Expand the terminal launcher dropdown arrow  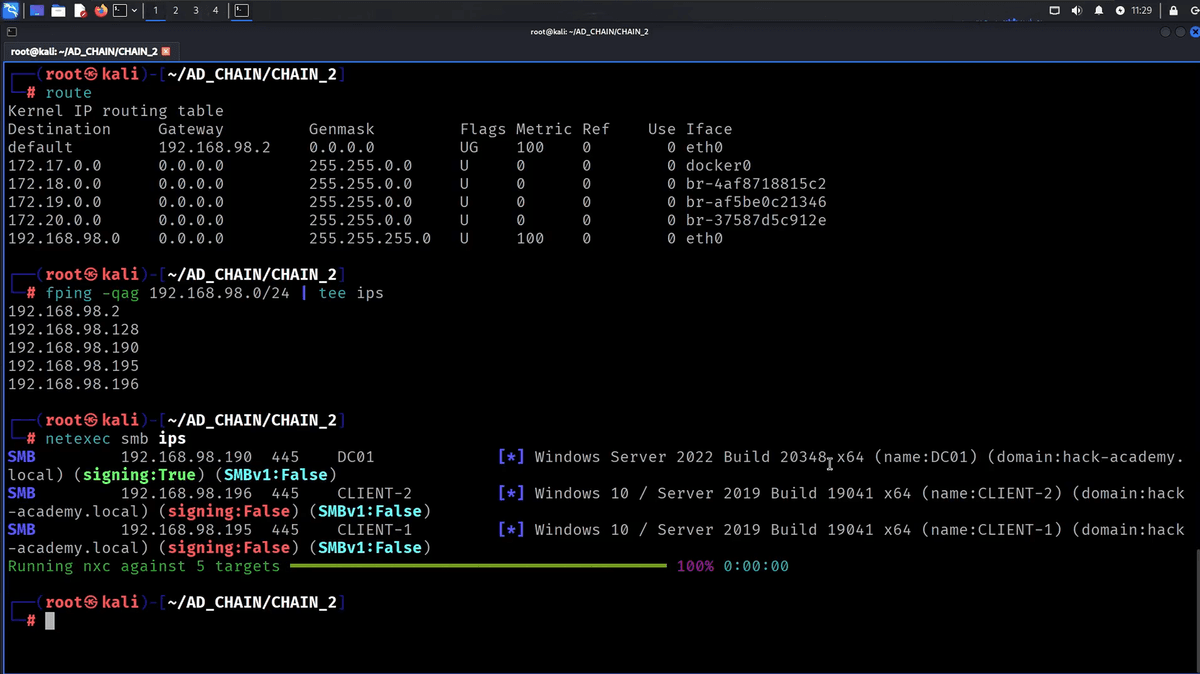point(134,11)
